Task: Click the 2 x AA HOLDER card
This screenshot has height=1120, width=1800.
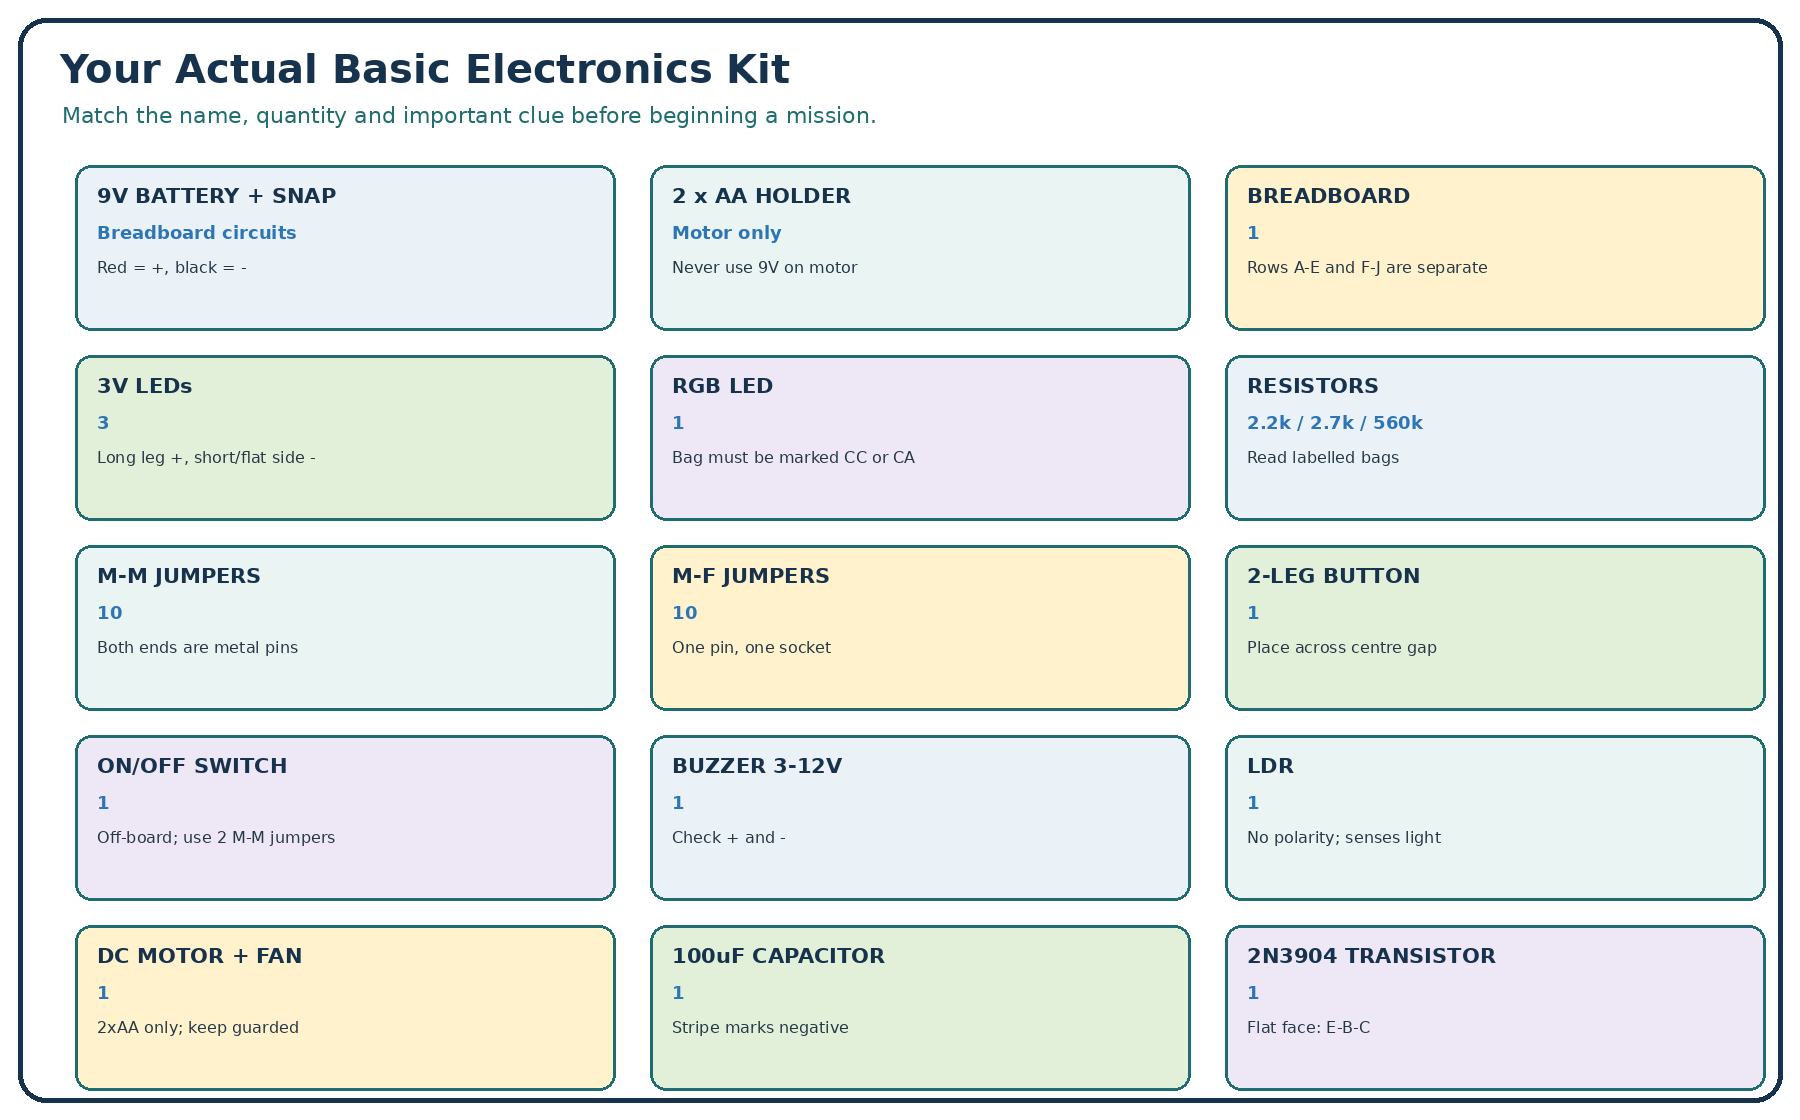Action: [x=920, y=248]
